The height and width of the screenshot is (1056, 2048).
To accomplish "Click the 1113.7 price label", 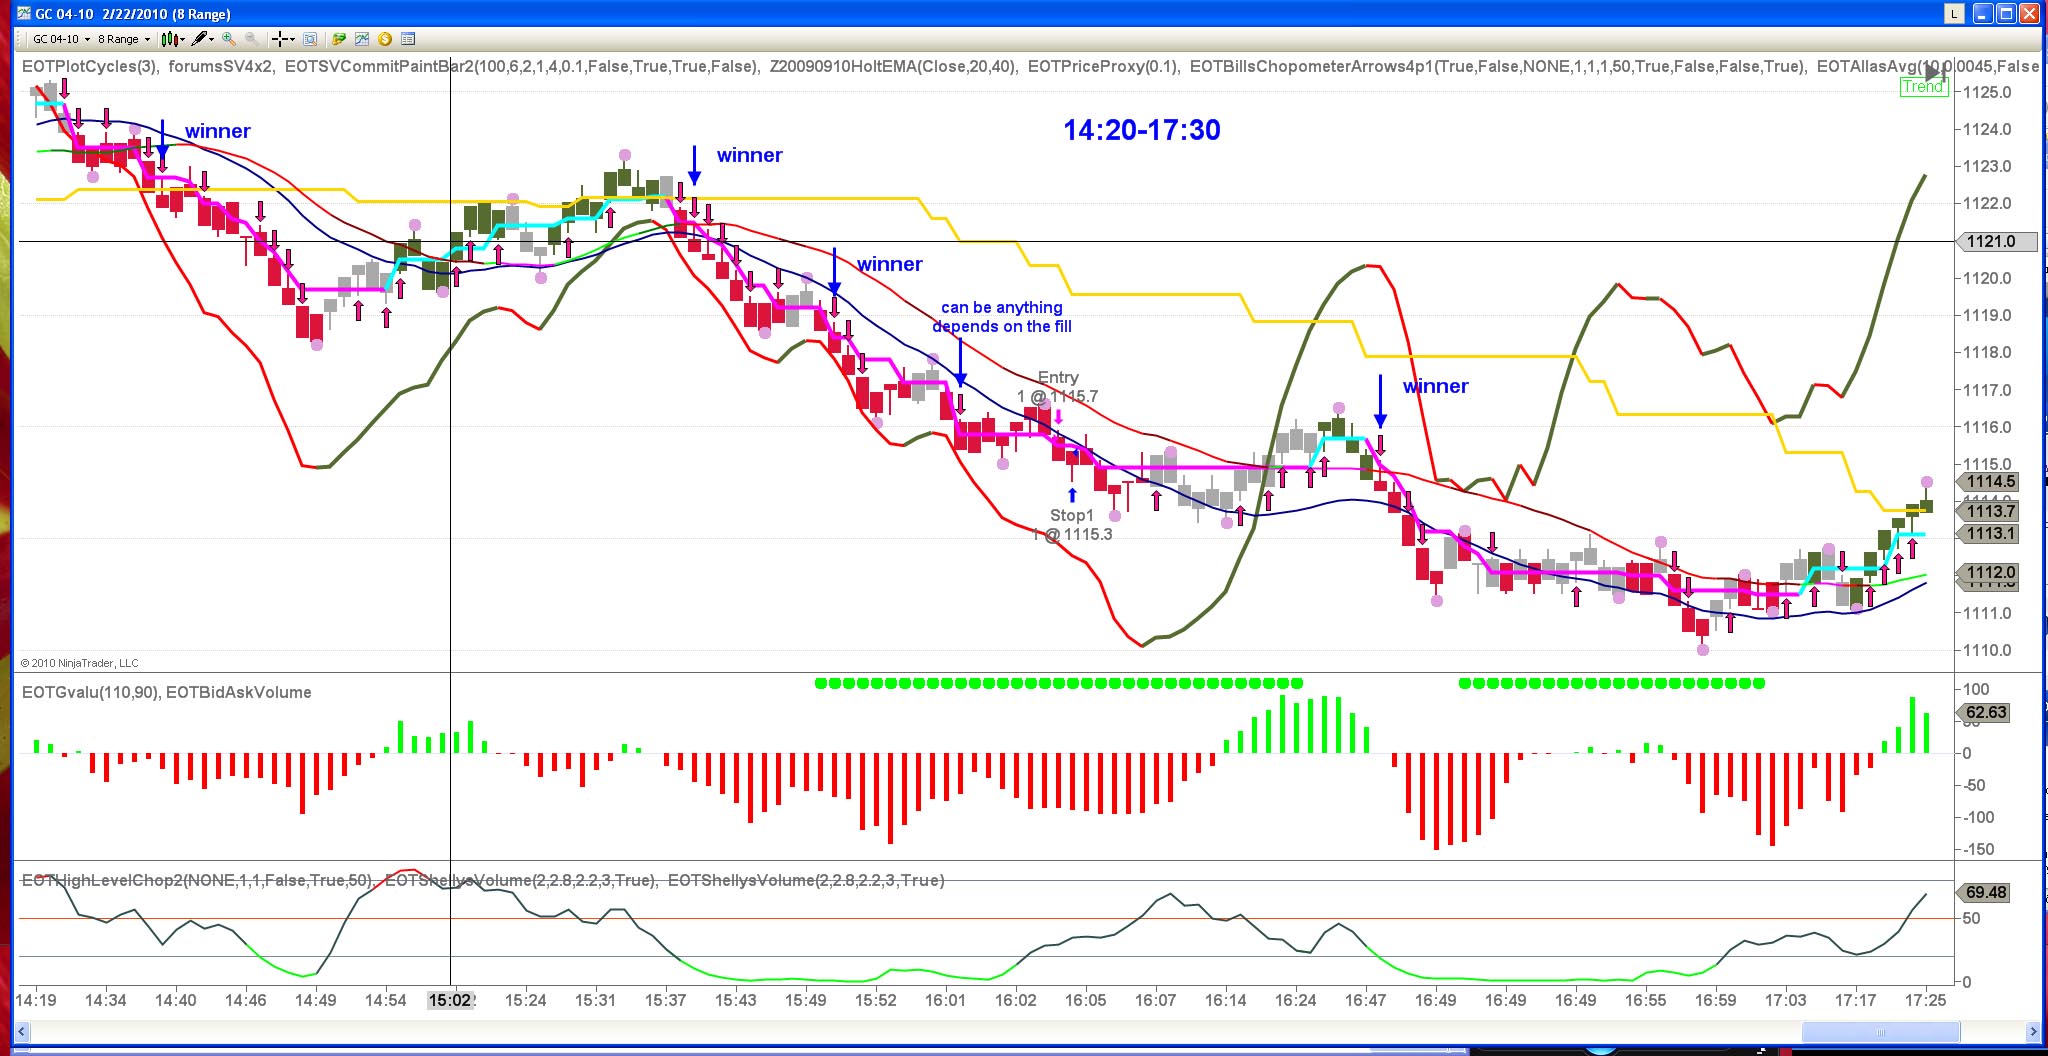I will 1990,511.
